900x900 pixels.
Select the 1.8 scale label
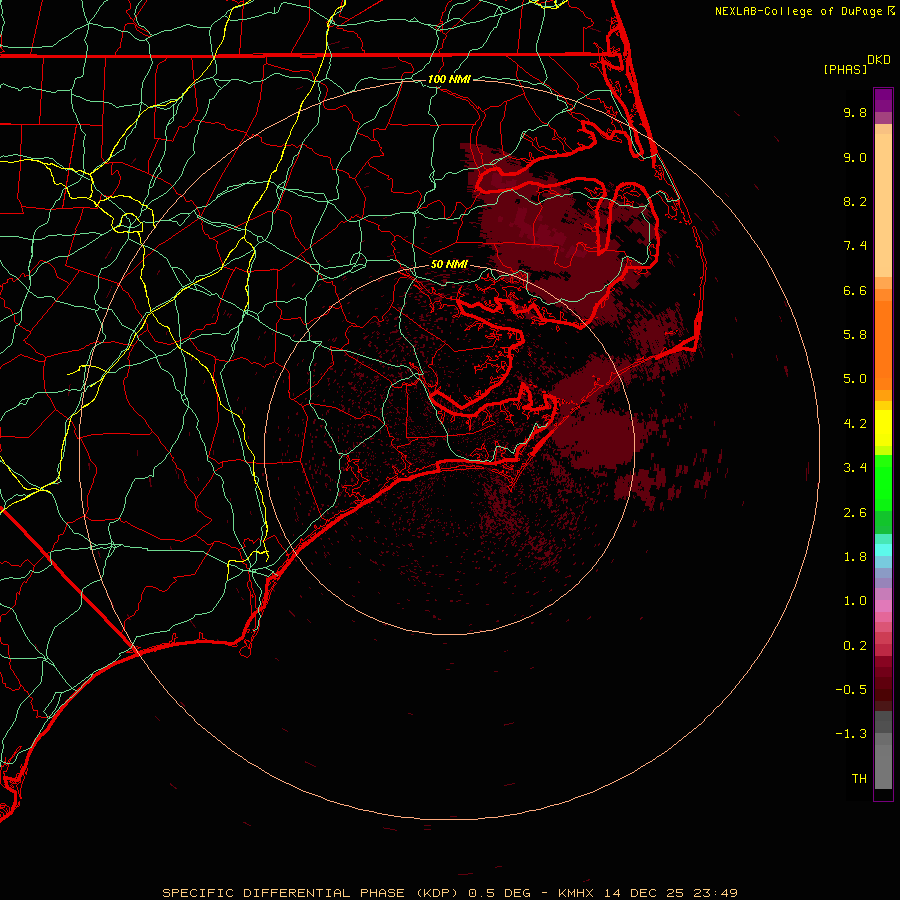(x=855, y=557)
